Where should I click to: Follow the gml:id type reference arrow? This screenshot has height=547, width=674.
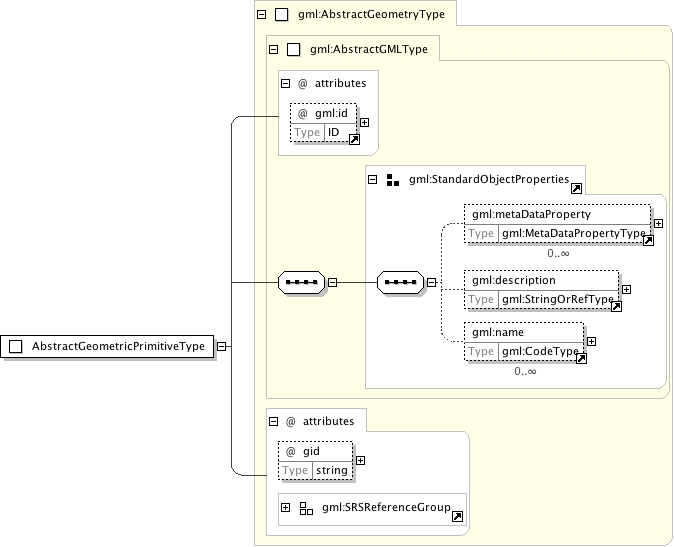click(354, 140)
